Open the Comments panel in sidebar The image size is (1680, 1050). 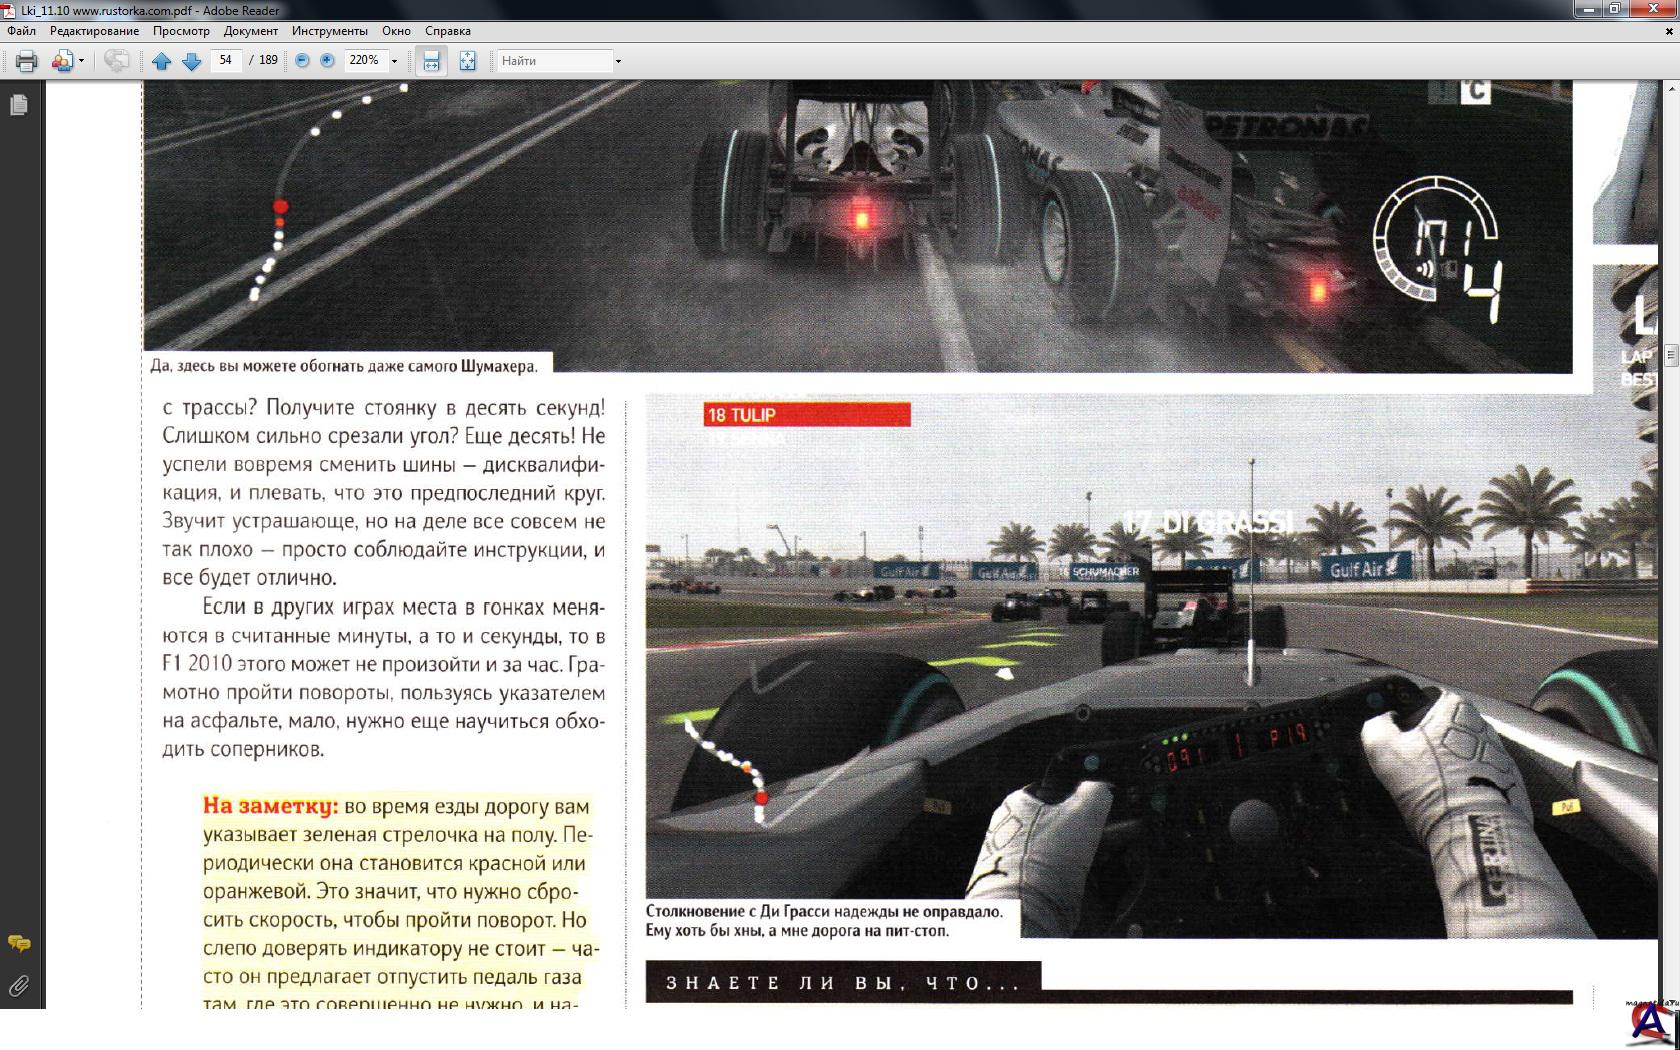[x=19, y=943]
